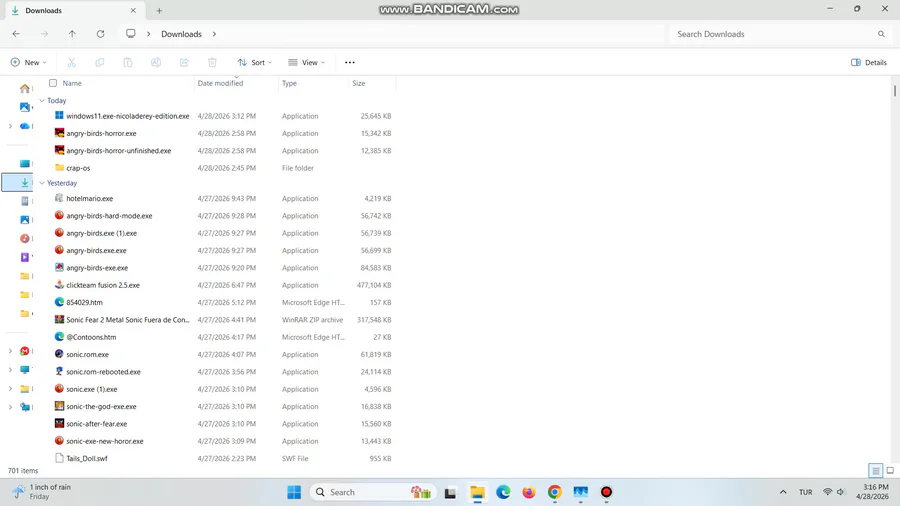Go back with the left arrow

click(16, 34)
